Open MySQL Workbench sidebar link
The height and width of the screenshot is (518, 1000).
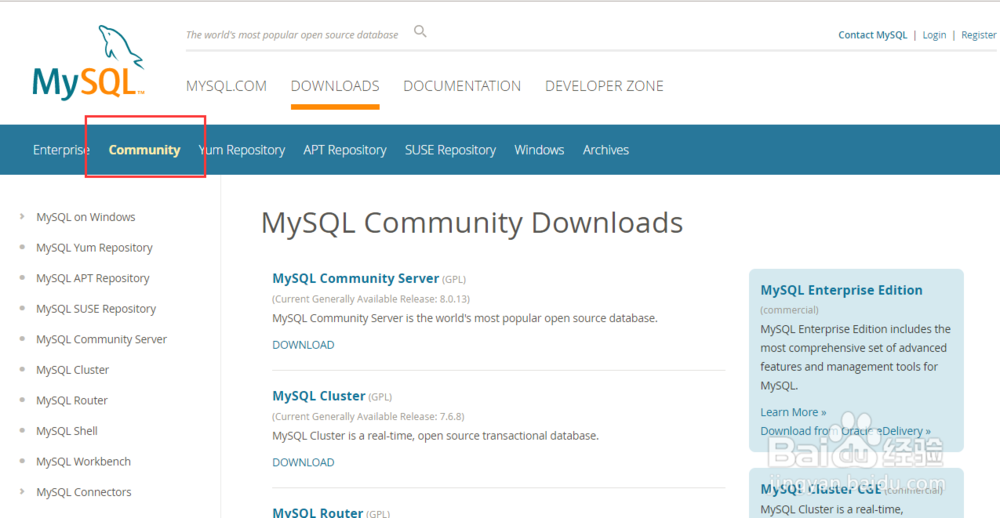click(x=84, y=461)
